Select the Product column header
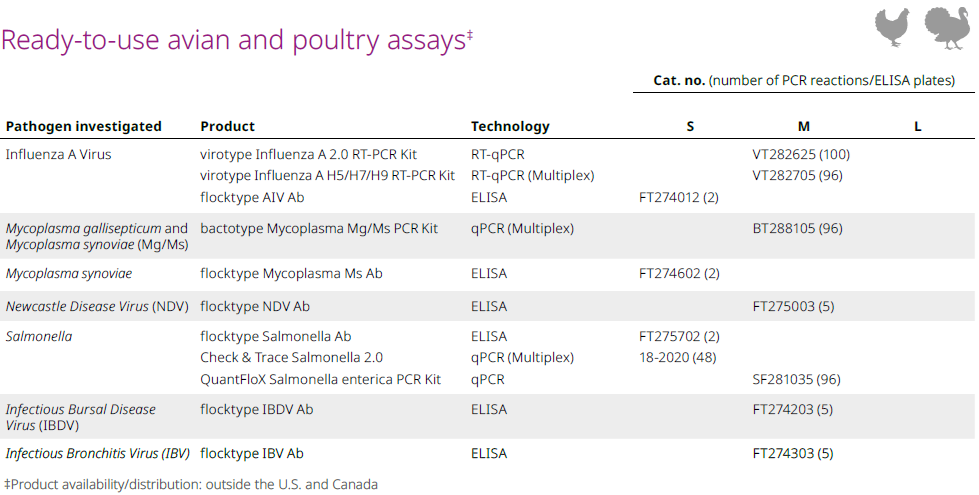 click(227, 126)
